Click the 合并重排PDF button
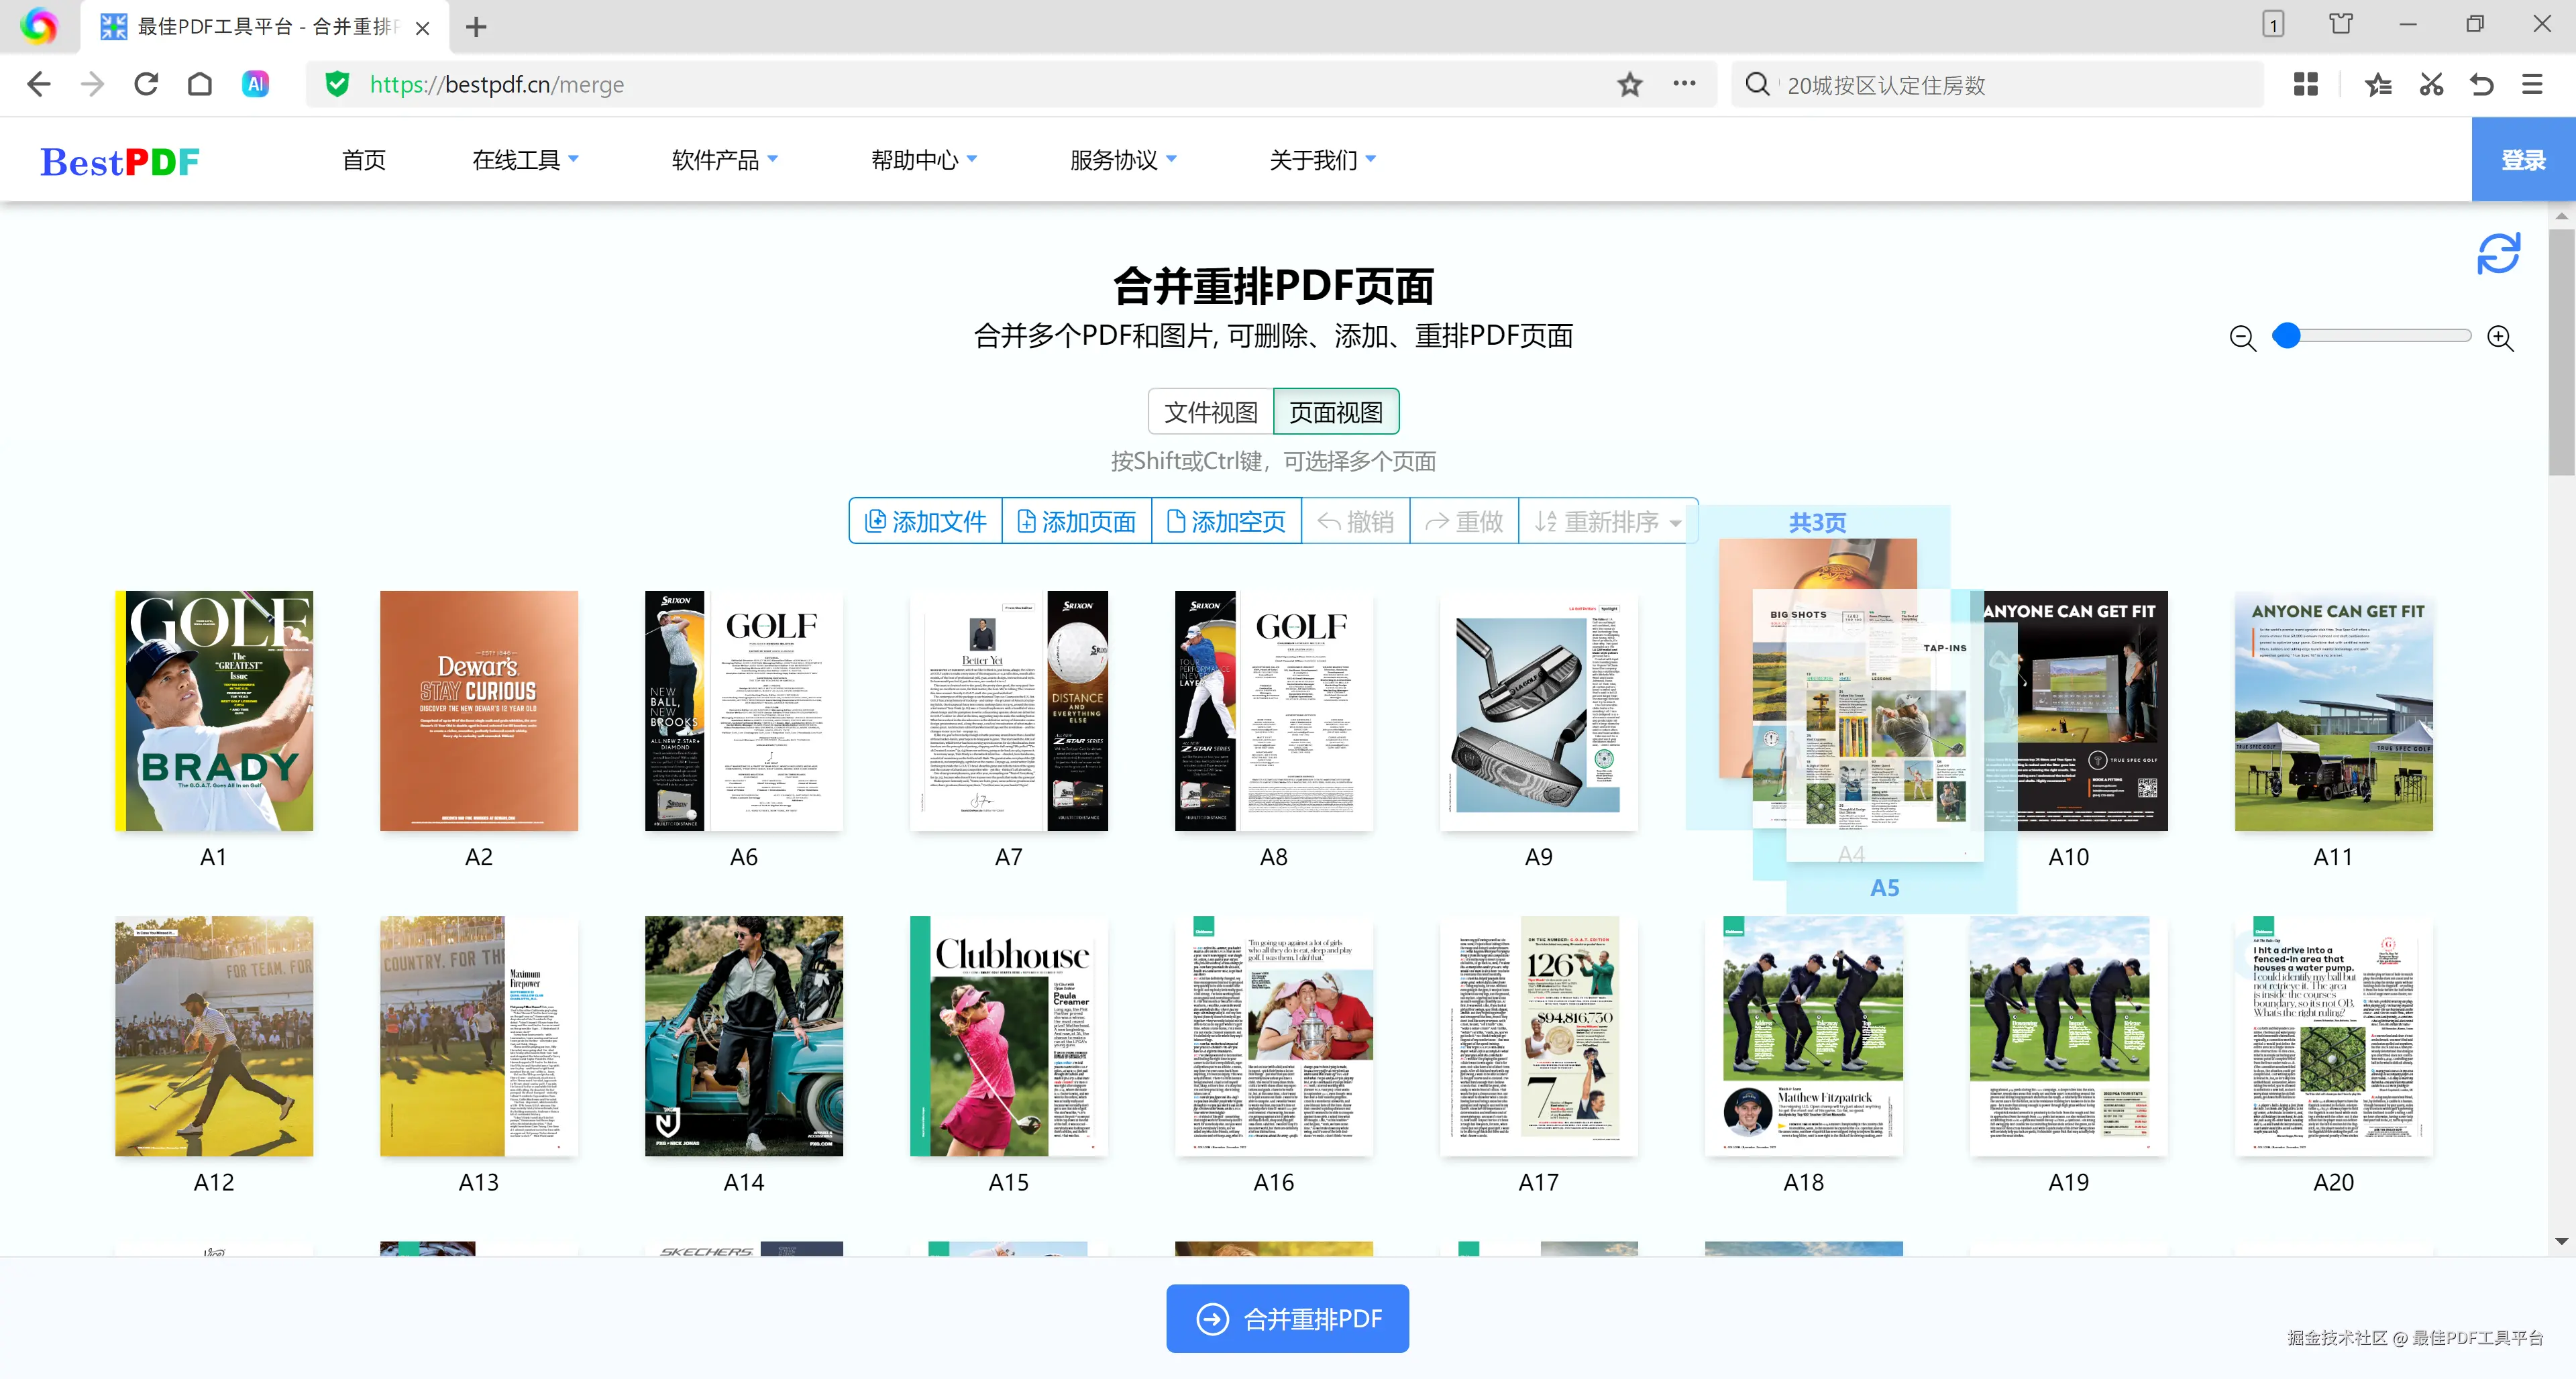 [x=1287, y=1318]
